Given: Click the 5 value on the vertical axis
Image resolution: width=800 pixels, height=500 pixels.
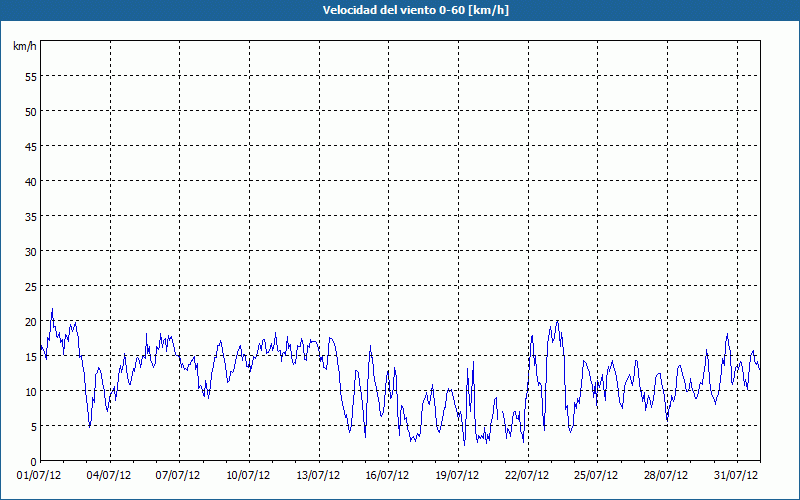Looking at the screenshot, I should point(34,427).
